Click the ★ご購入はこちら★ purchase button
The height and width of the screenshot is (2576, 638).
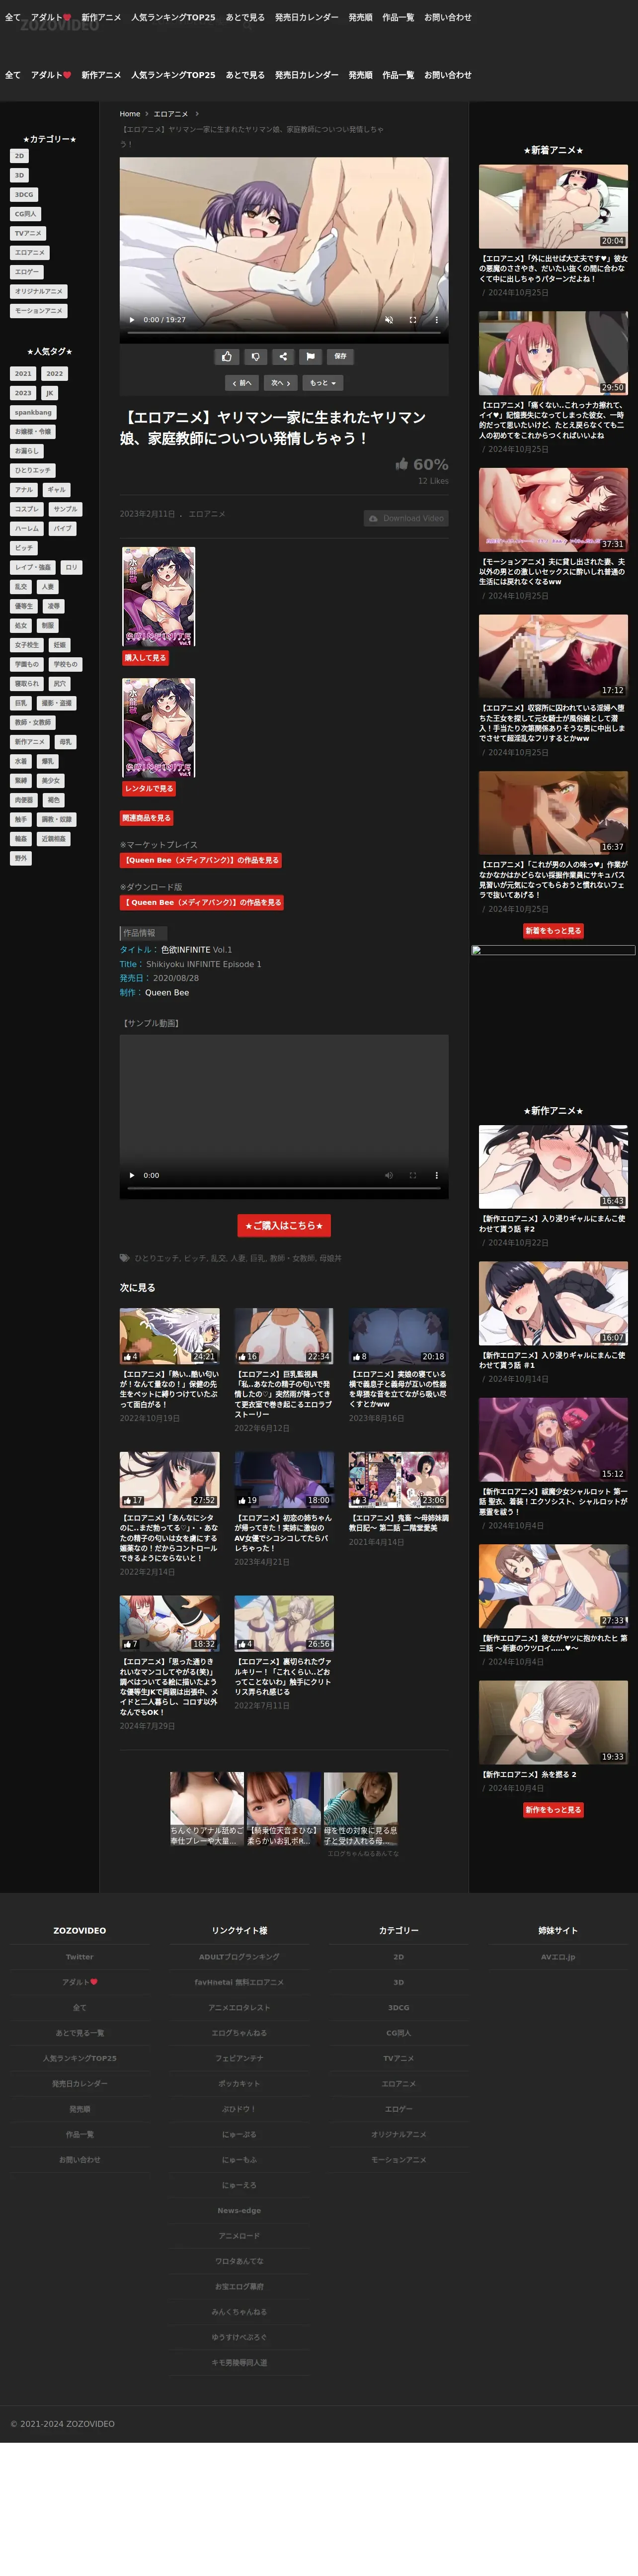pyautogui.click(x=284, y=1225)
